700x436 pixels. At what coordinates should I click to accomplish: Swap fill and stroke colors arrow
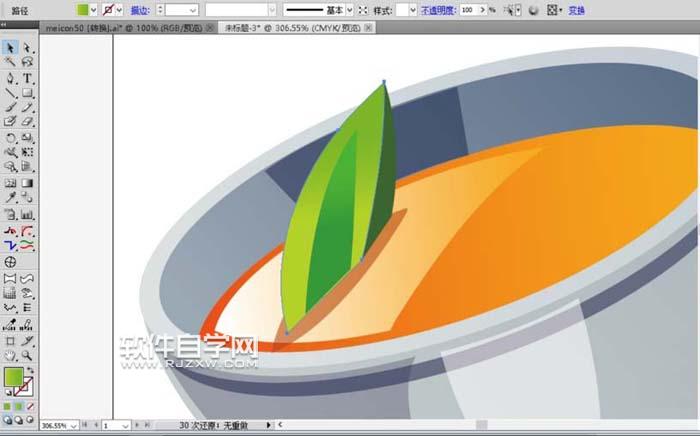tap(30, 370)
